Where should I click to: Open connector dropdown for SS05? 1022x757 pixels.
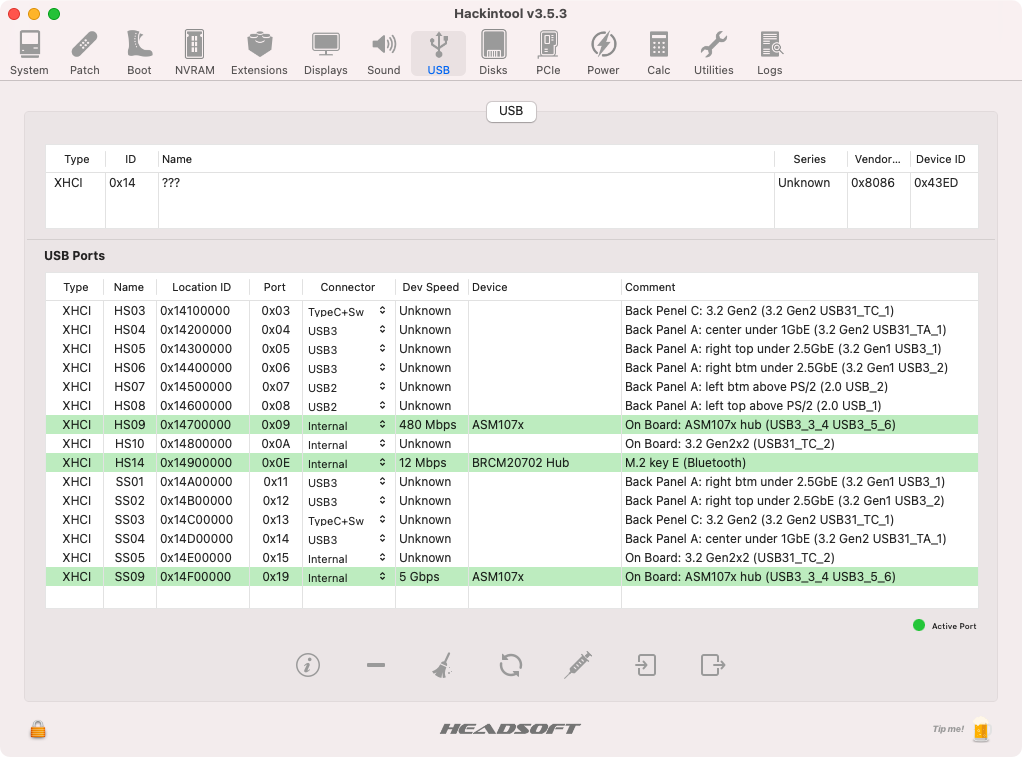(x=348, y=558)
